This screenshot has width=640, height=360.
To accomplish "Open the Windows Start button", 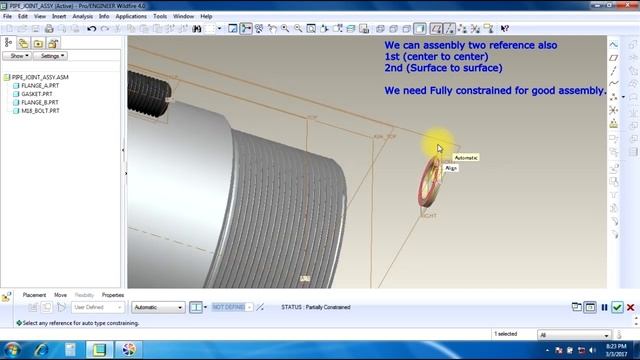I will point(12,350).
